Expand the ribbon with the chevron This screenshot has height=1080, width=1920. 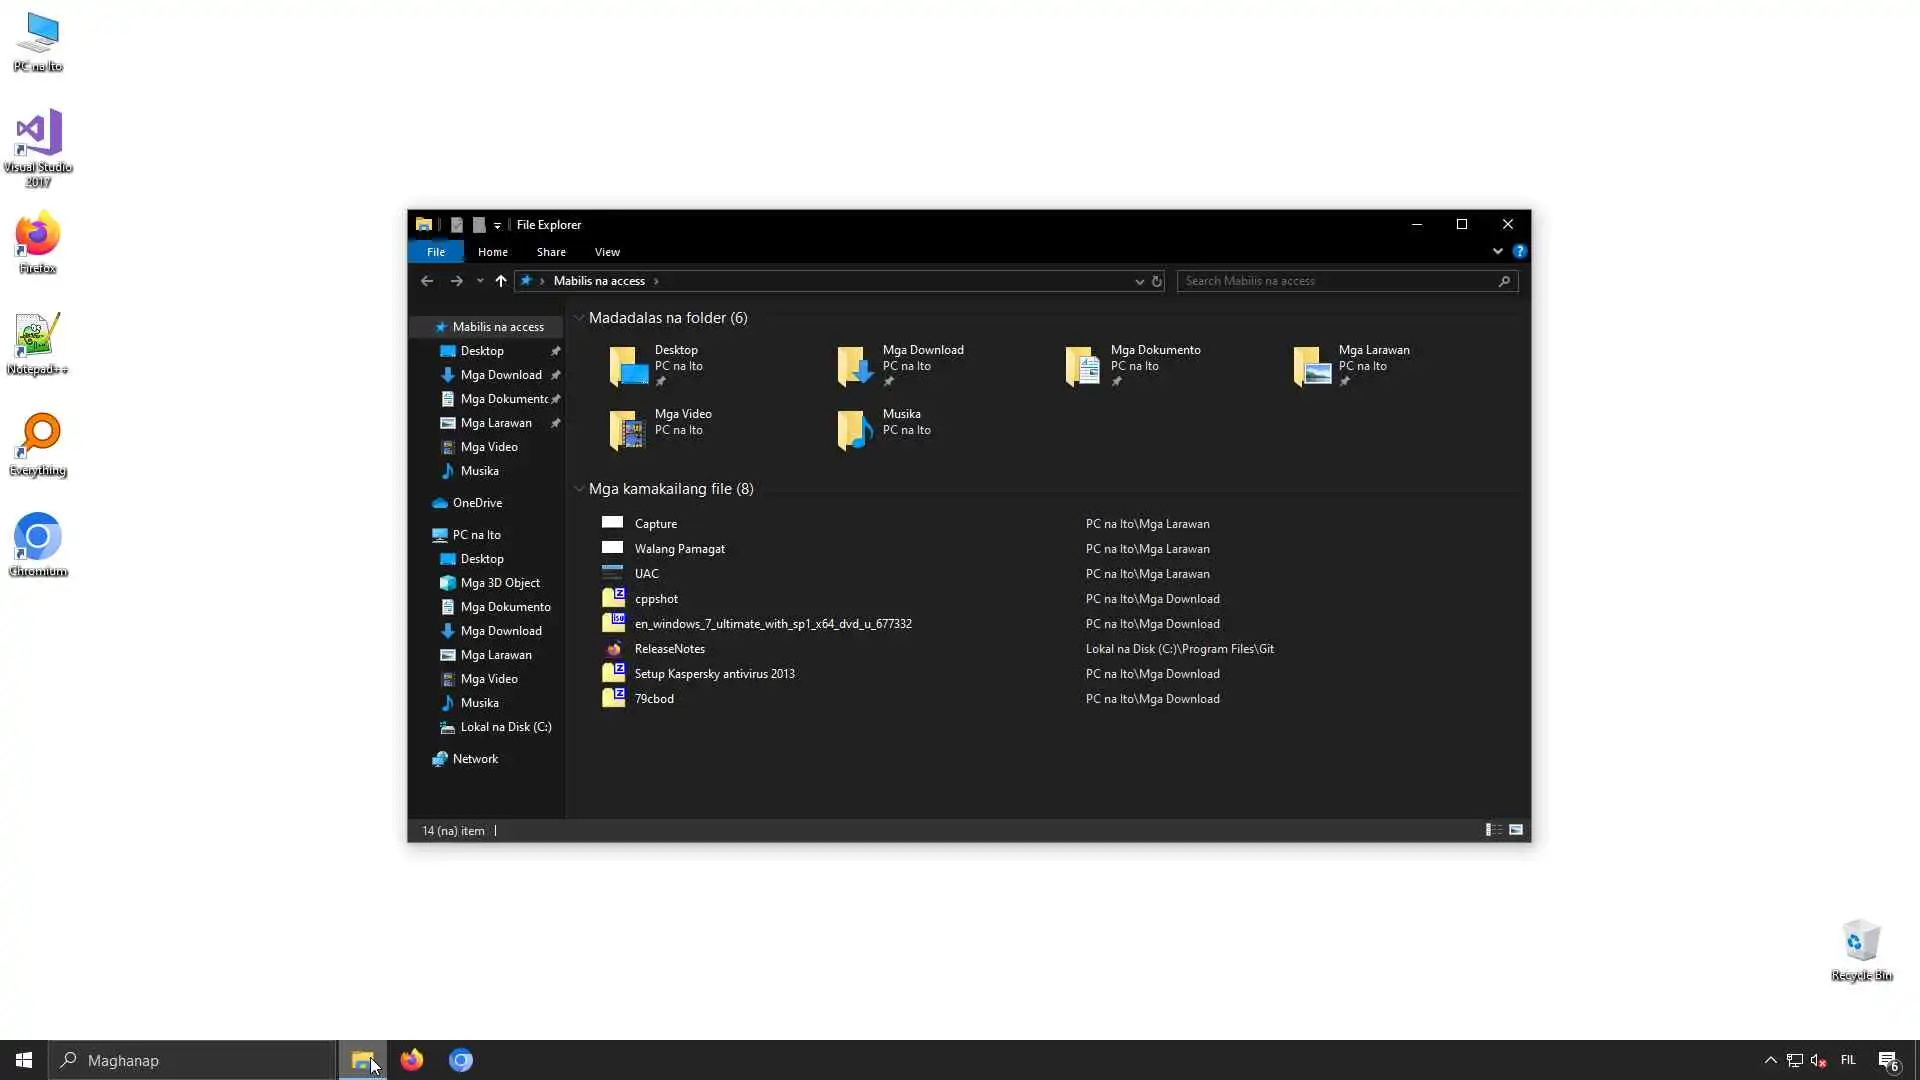pyautogui.click(x=1497, y=251)
